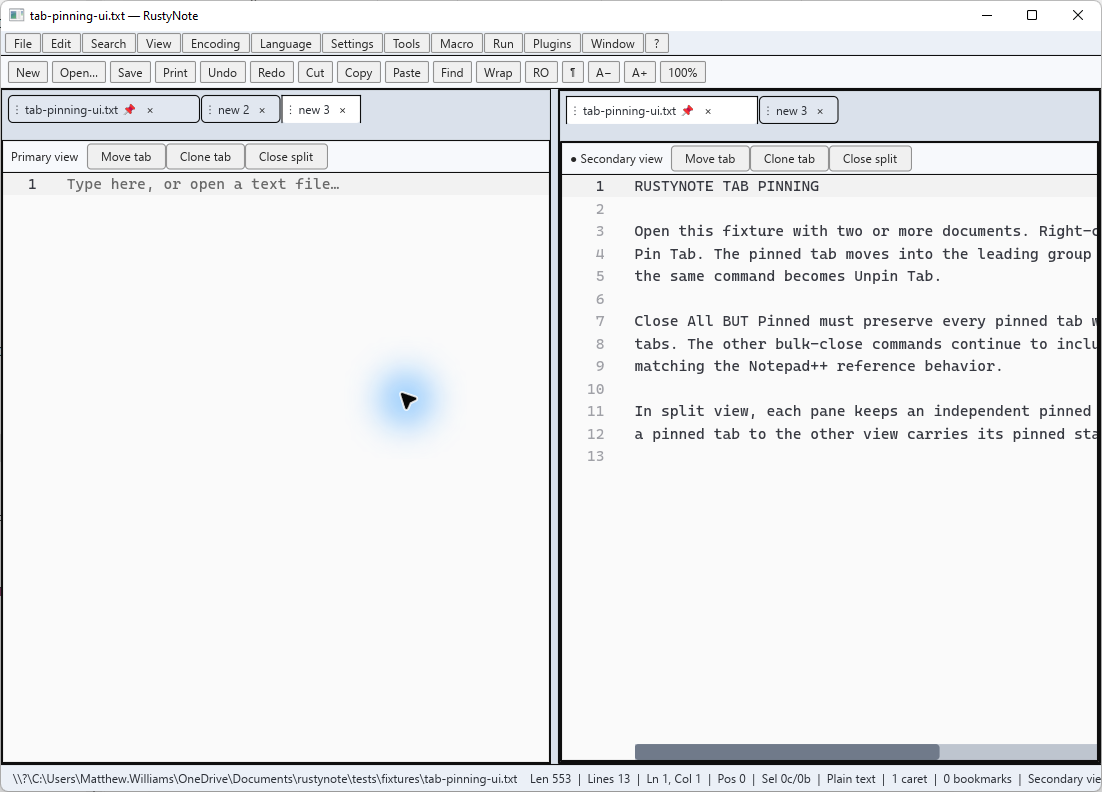Screen dimensions: 1102x792
Task: Click the drag handle dots of new 2 tab
Action: (210, 110)
